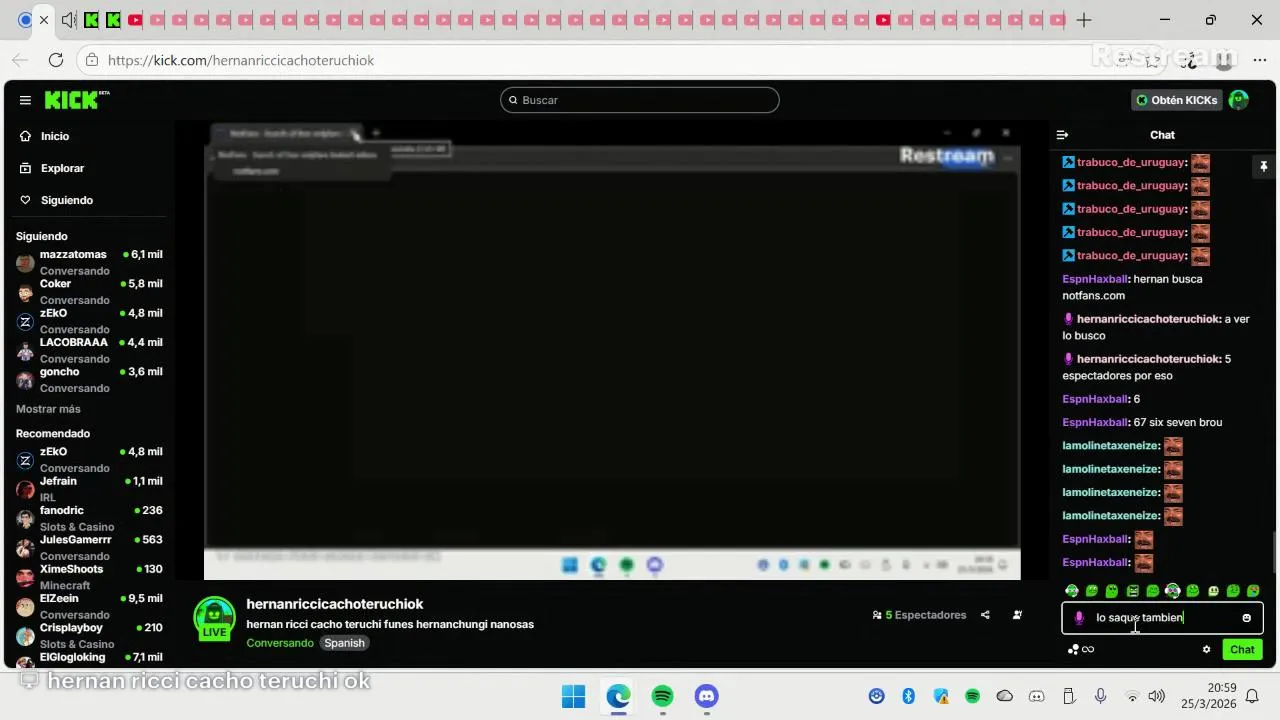The width and height of the screenshot is (1280, 720).
Task: Open Siguiendo in sidebar navigation
Action: click(x=66, y=200)
